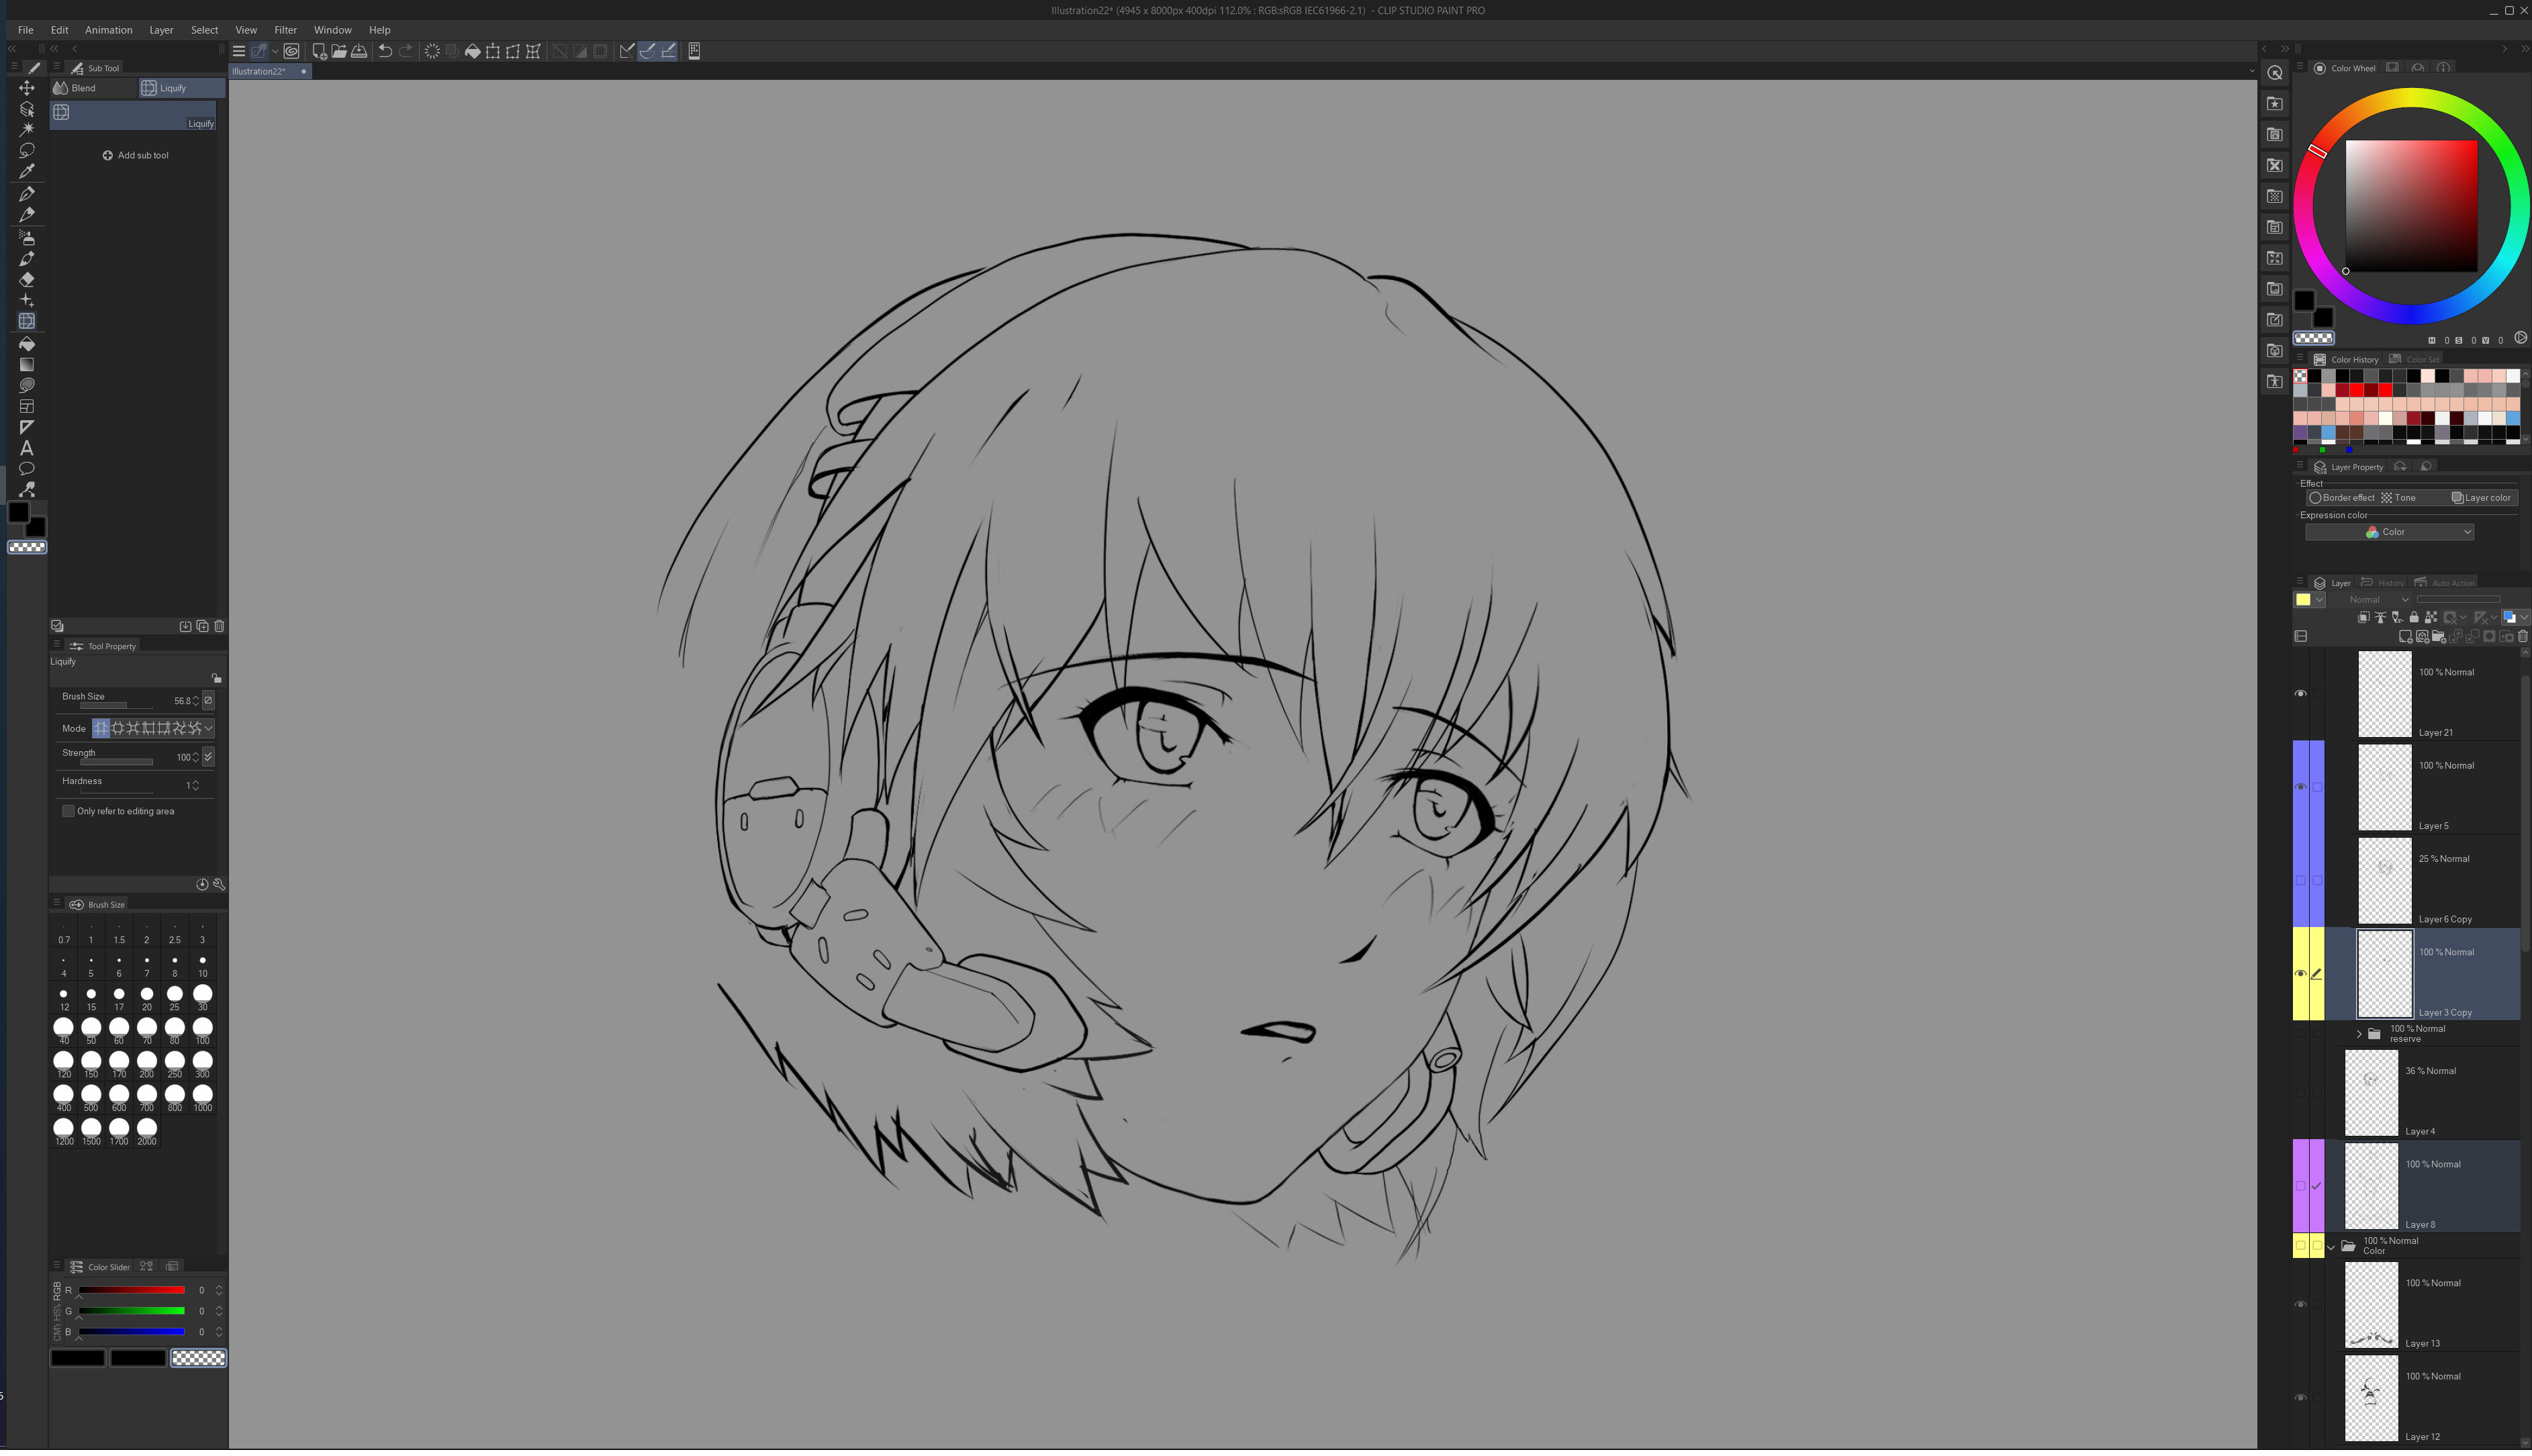Viewport: 2532px width, 1456px height.
Task: Click Add sub tool button
Action: 136,155
